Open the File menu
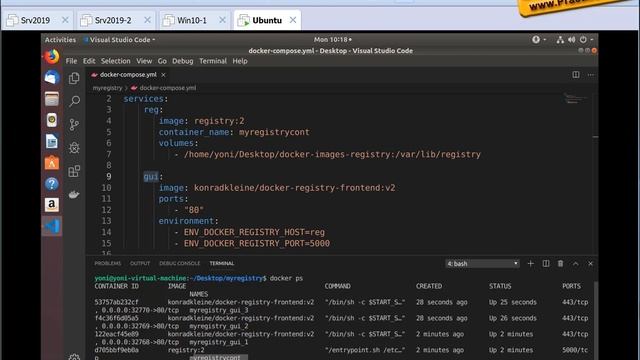The width and height of the screenshot is (640, 360). [71, 61]
